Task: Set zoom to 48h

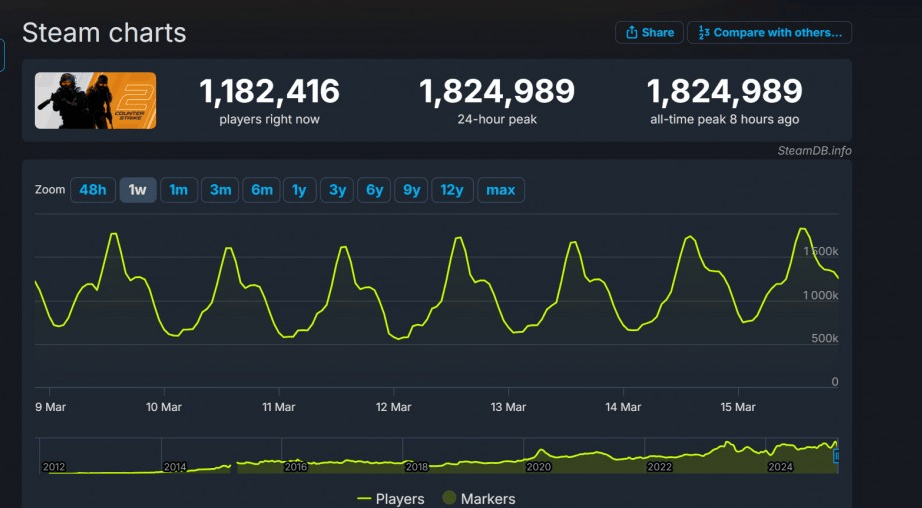Action: [x=93, y=190]
